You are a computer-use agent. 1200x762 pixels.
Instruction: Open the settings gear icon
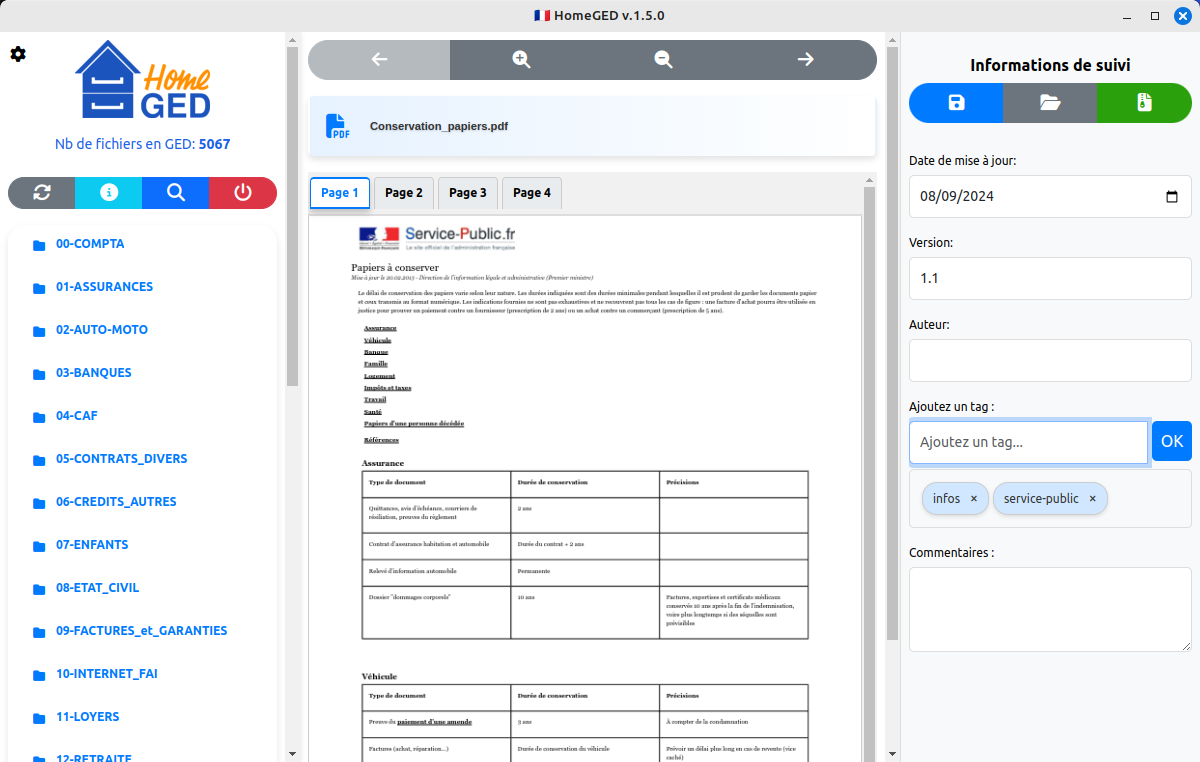(18, 54)
